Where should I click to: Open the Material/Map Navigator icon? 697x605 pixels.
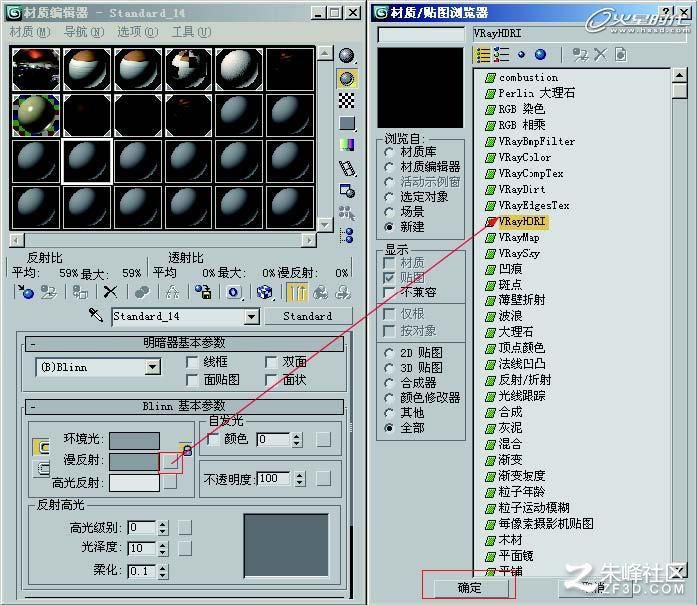tap(346, 235)
